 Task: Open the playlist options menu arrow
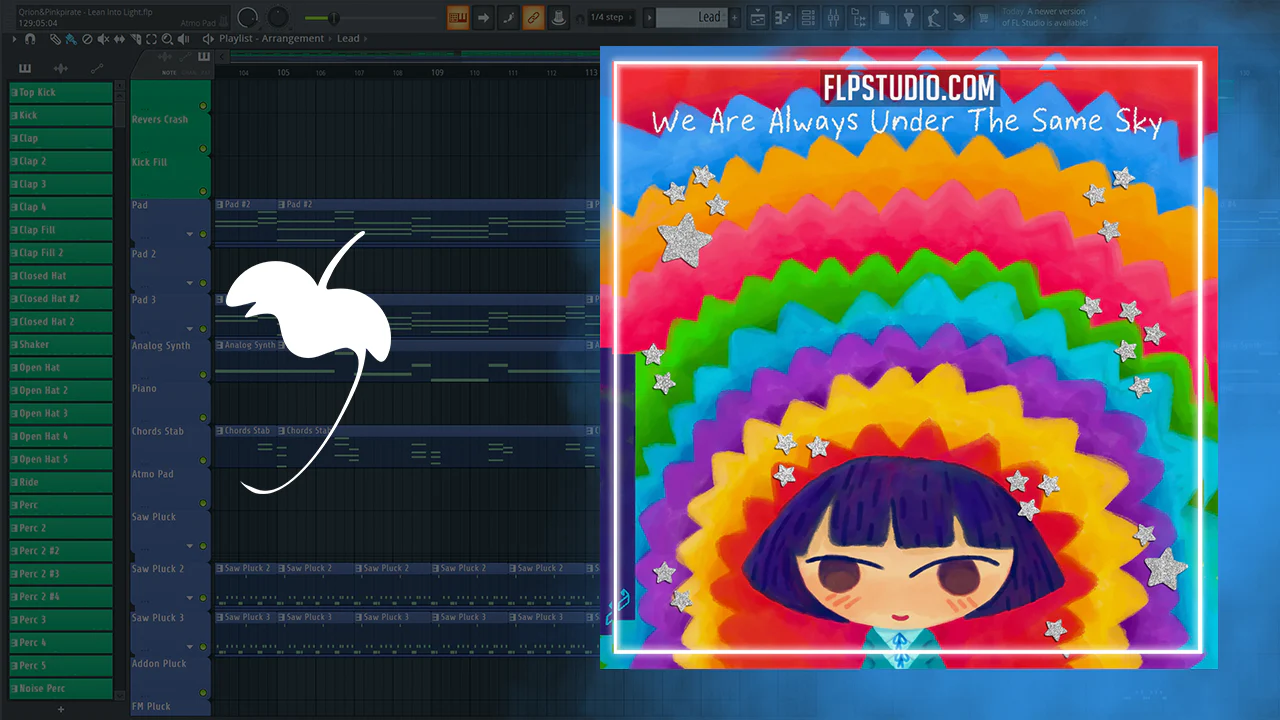tap(14, 39)
